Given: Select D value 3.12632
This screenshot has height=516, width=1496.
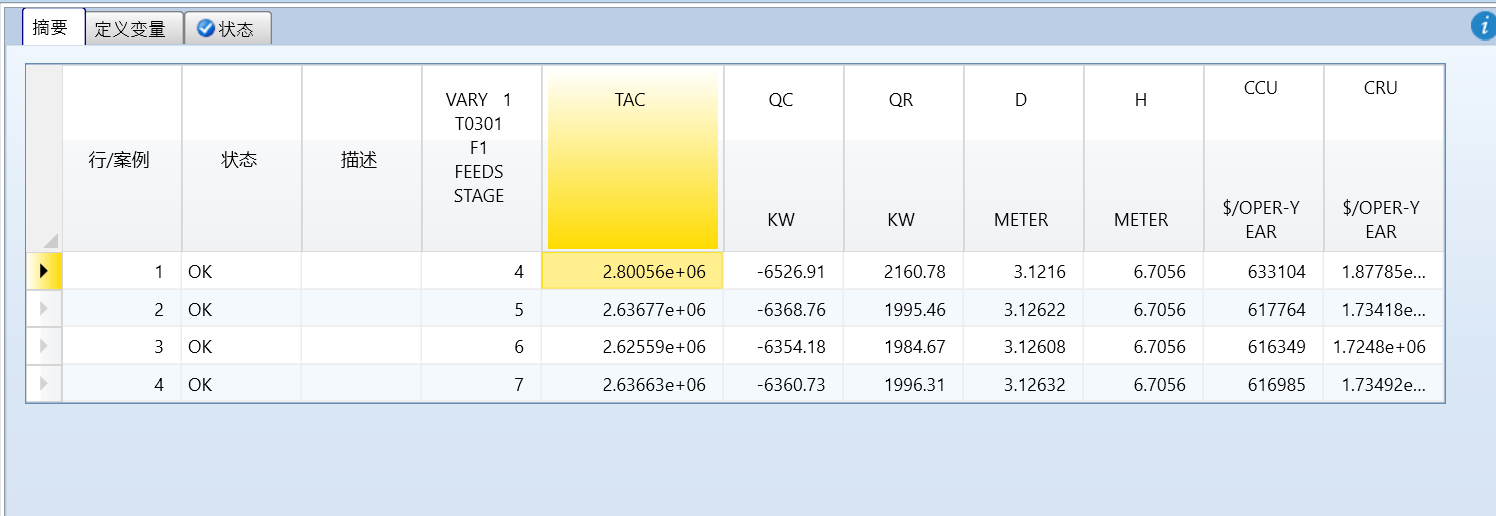Looking at the screenshot, I should [1023, 383].
